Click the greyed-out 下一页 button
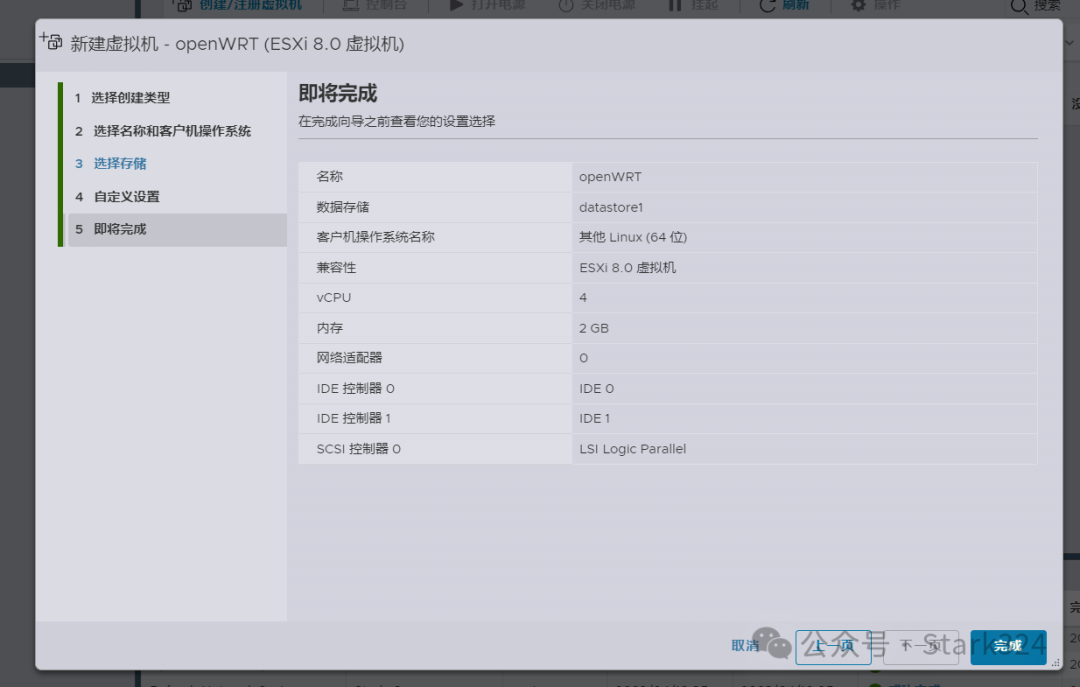The image size is (1080, 687). [920, 646]
